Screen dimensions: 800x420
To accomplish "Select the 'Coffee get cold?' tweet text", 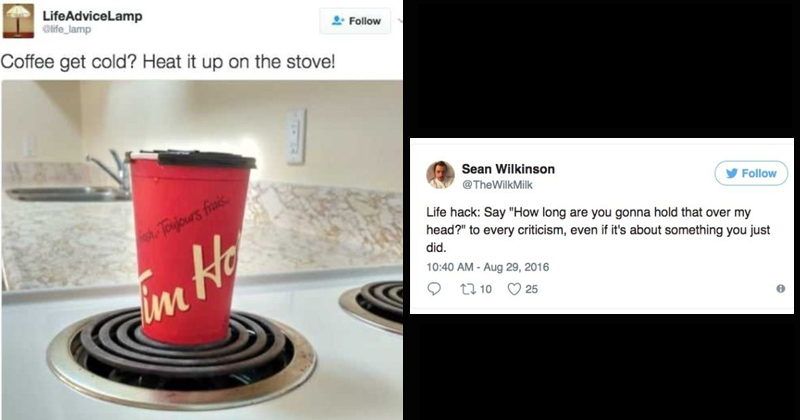I will (x=168, y=62).
